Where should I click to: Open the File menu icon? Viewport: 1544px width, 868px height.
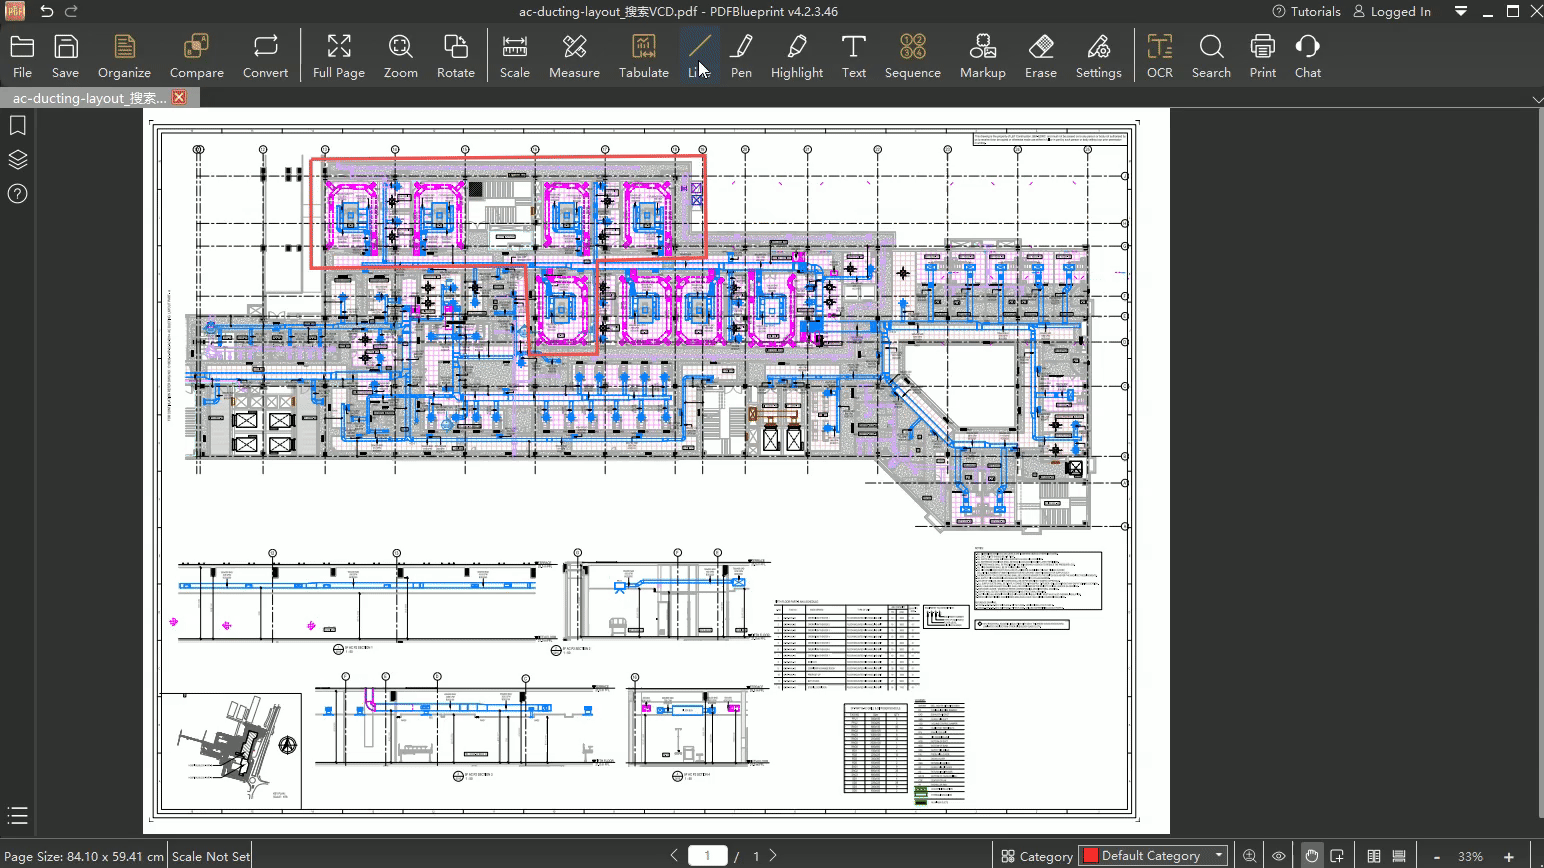22,56
